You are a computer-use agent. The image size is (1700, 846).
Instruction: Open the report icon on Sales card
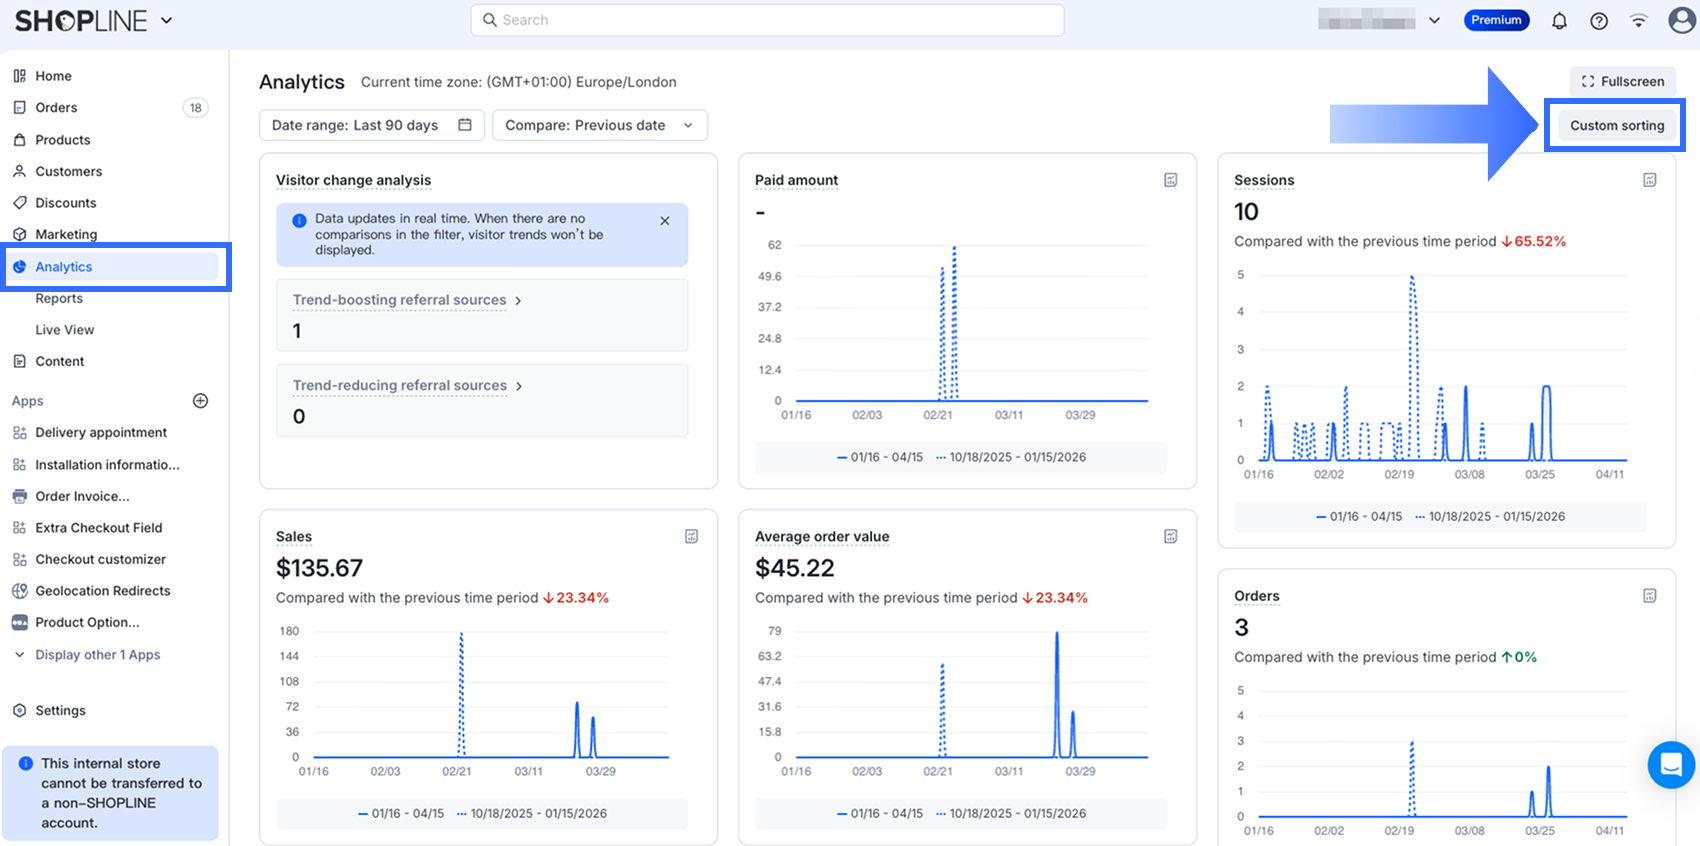coord(691,537)
